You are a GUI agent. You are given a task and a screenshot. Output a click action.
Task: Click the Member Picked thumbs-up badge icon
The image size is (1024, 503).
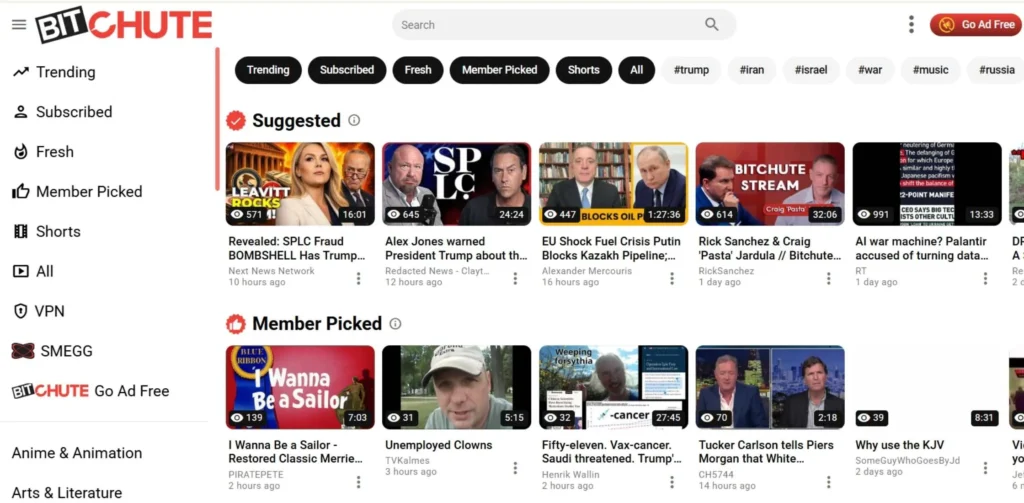pyautogui.click(x=236, y=323)
